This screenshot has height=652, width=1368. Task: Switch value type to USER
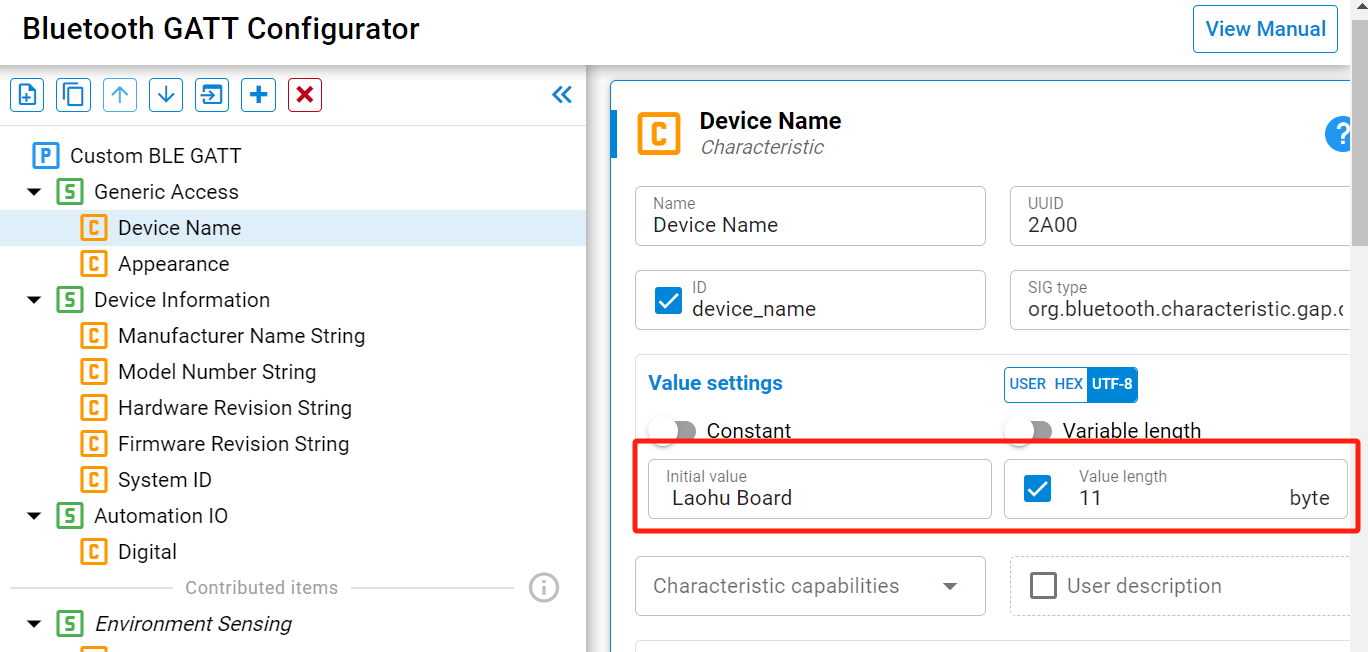1028,384
